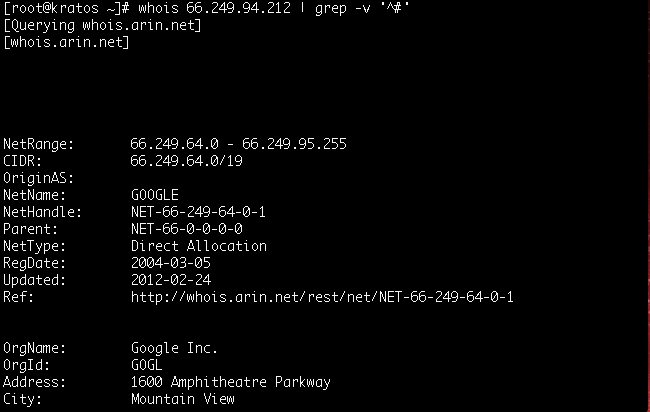Click the NetName value GOOGLE
This screenshot has width=650, height=412.
pyautogui.click(x=154, y=195)
